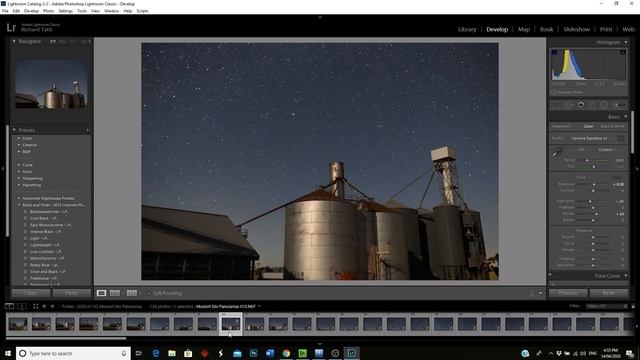640x360 pixels.
Task: Expand the Curve presets group
Action: (x=19, y=165)
